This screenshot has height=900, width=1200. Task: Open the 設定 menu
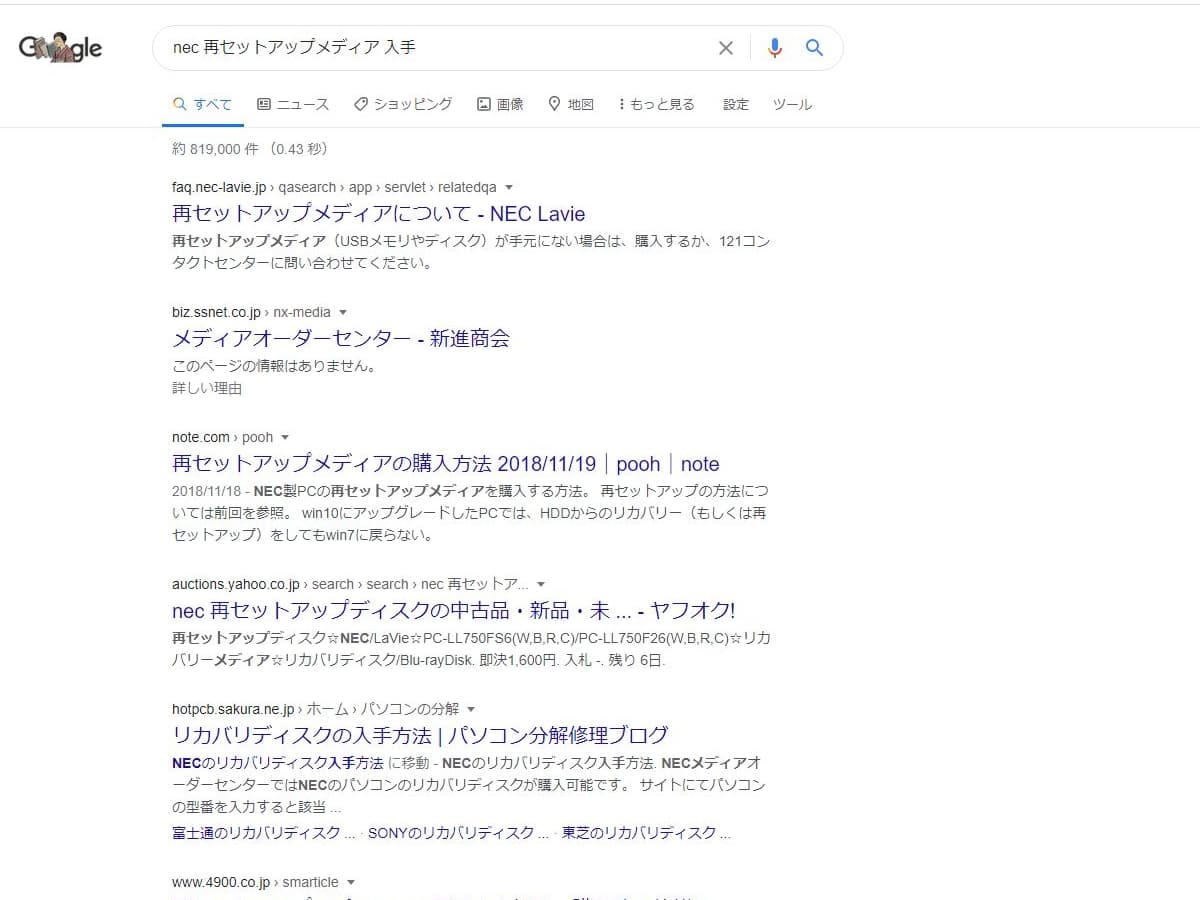(736, 104)
